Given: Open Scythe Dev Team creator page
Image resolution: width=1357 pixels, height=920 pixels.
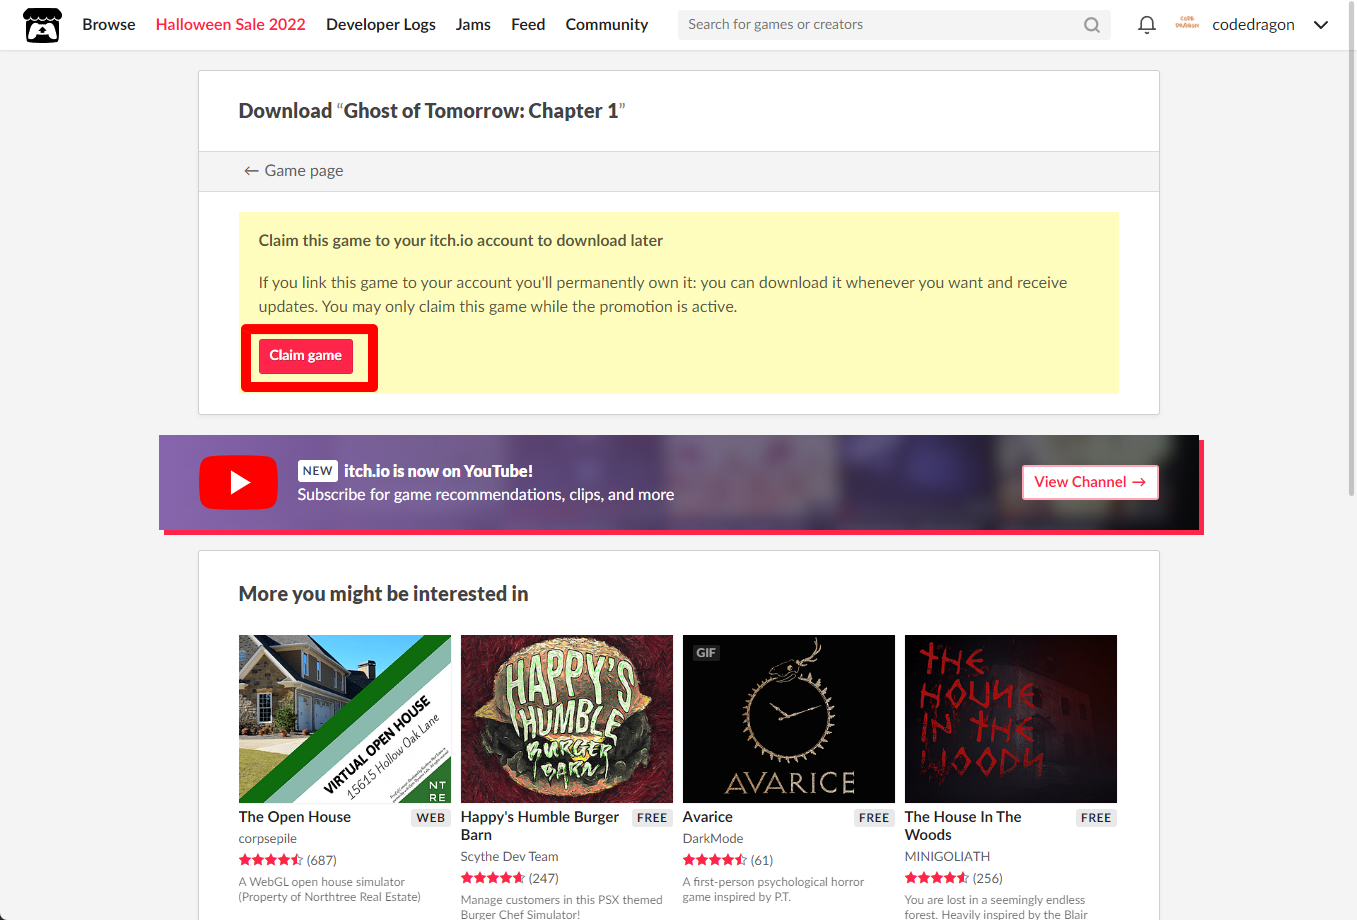Looking at the screenshot, I should coord(510,857).
